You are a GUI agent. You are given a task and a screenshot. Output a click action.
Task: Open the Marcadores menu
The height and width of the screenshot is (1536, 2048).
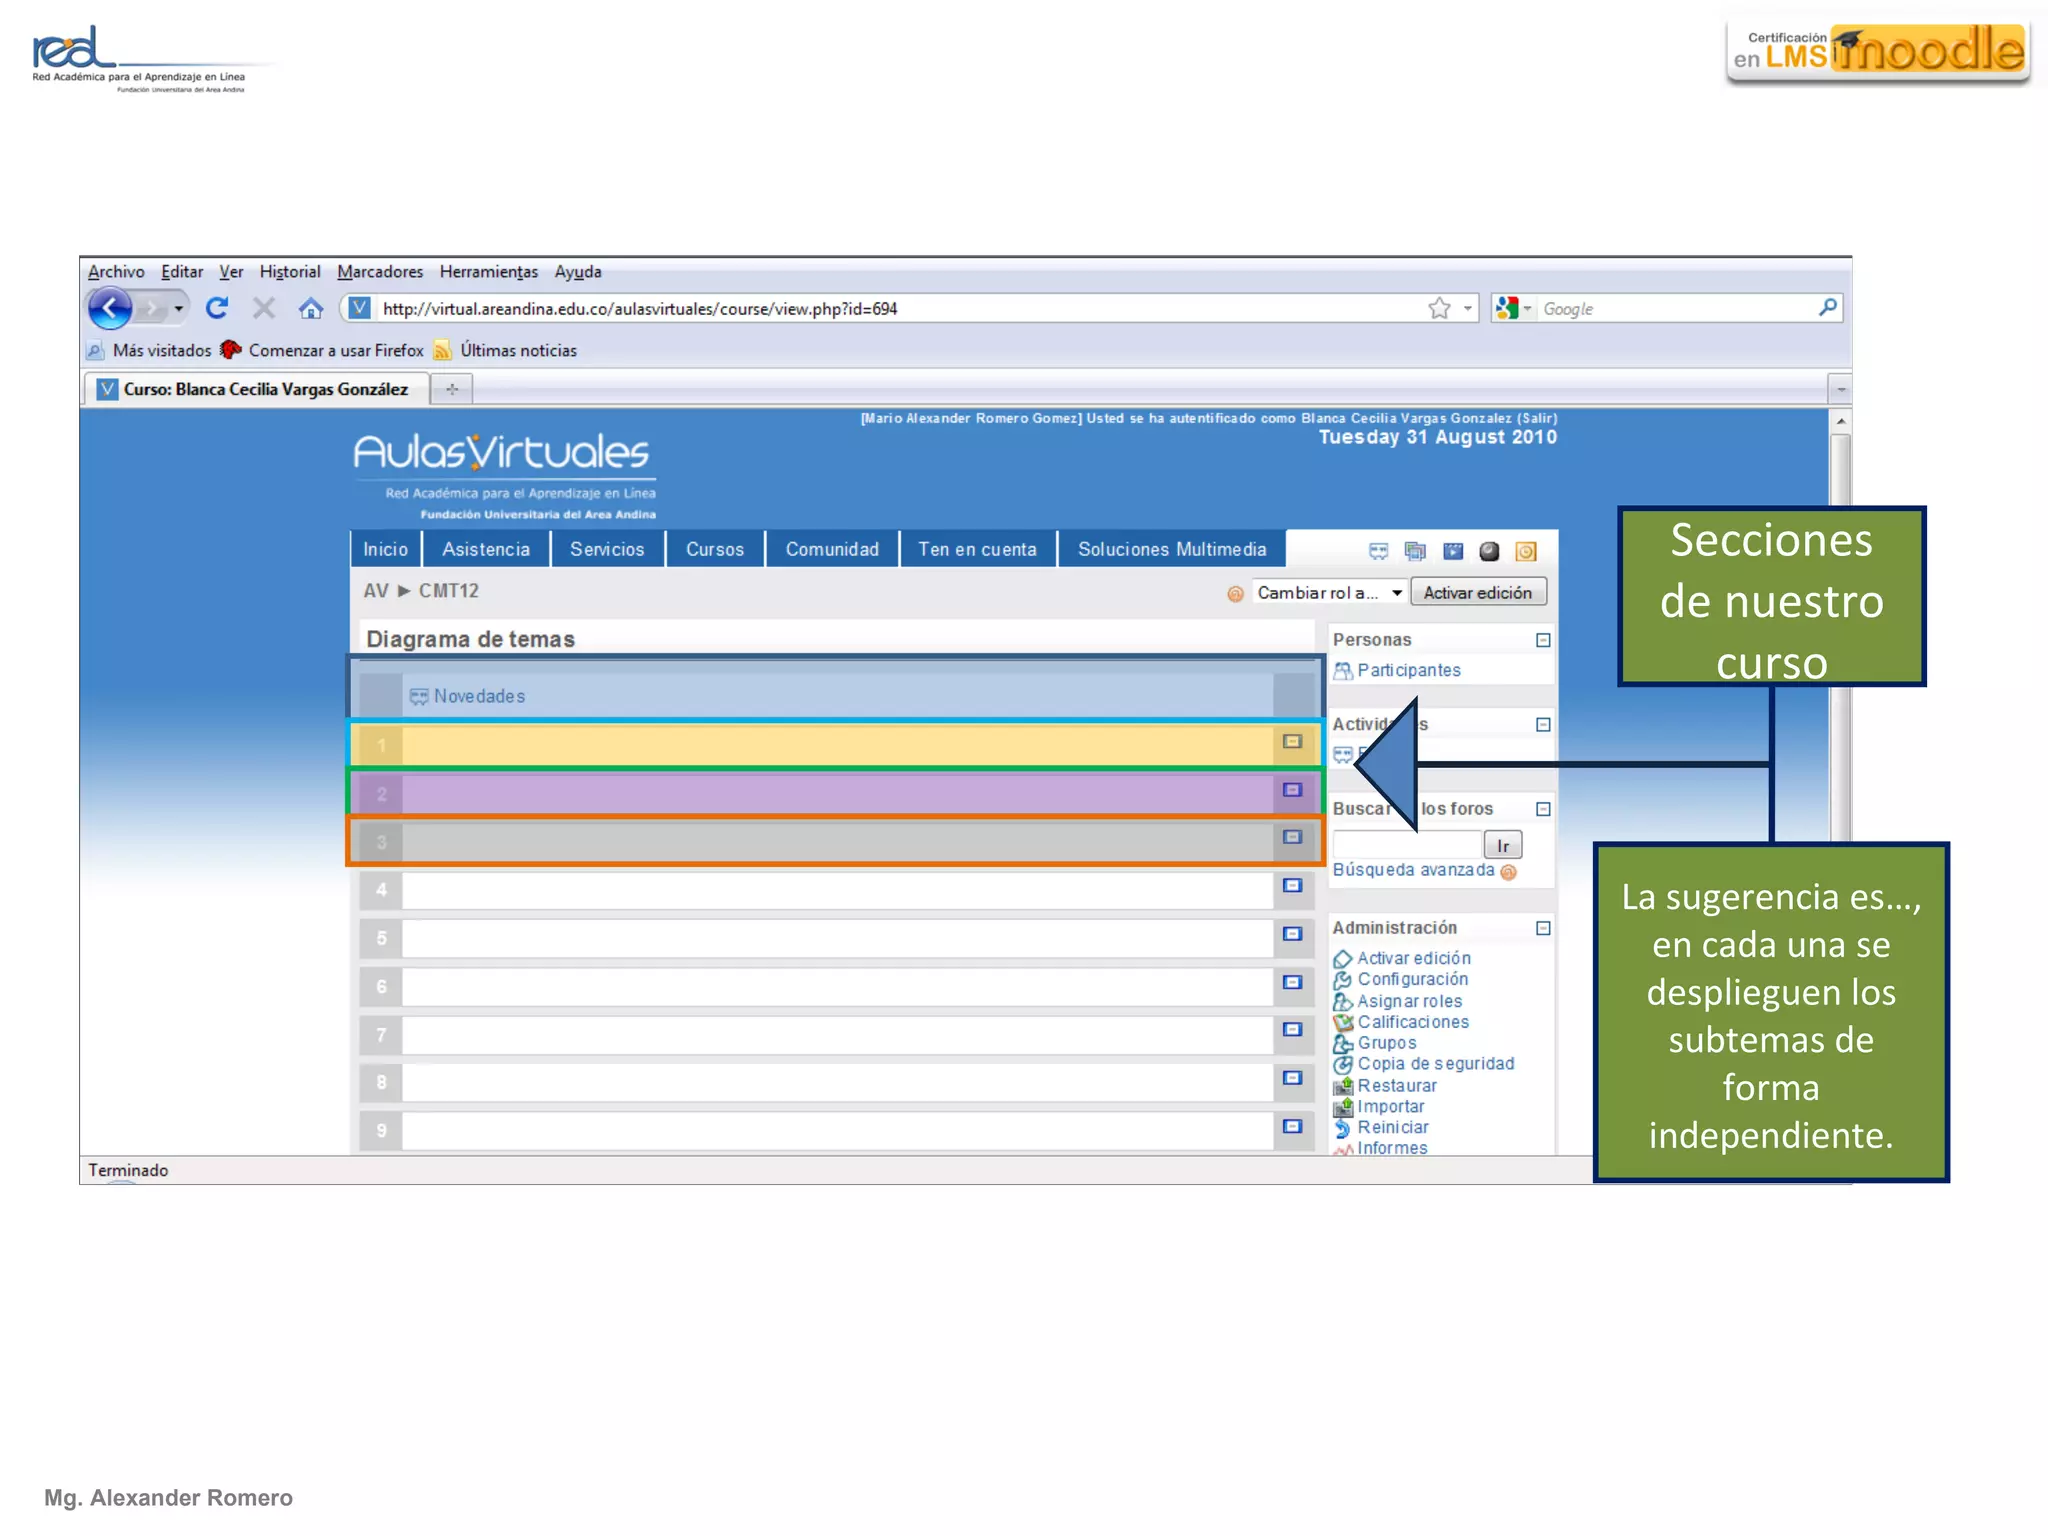[379, 272]
